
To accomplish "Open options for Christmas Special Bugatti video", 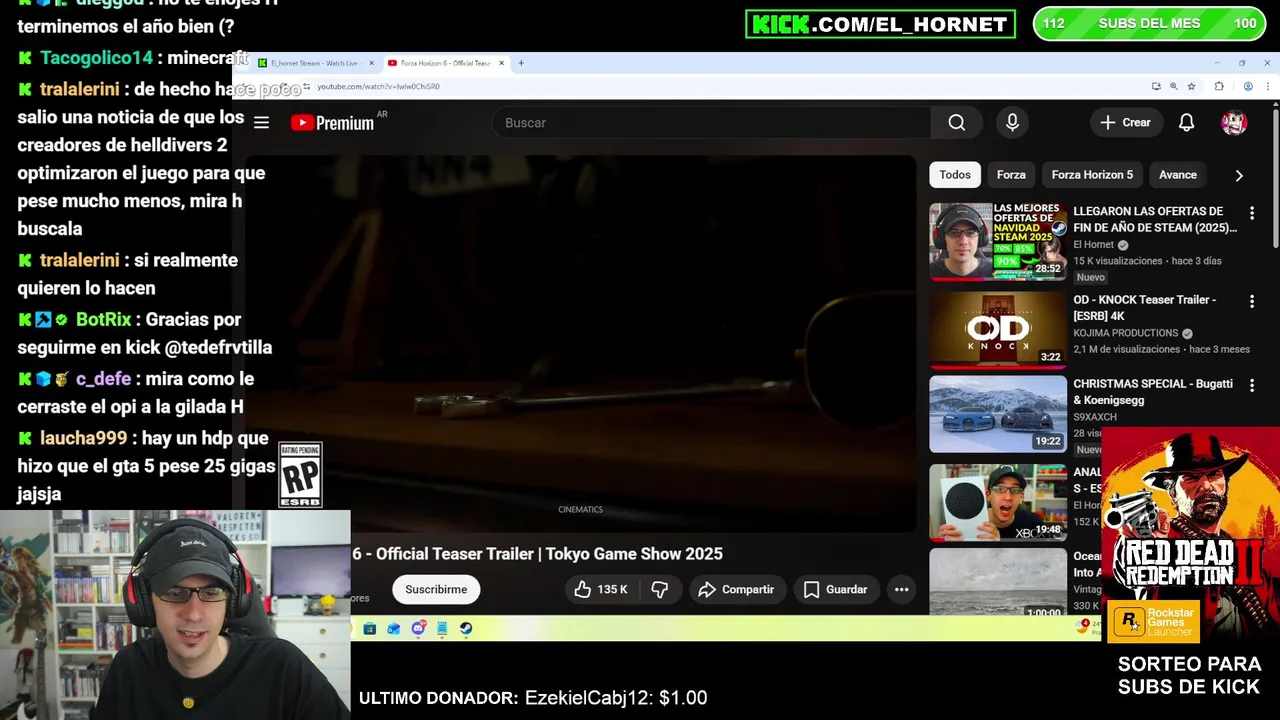I will coord(1251,385).
